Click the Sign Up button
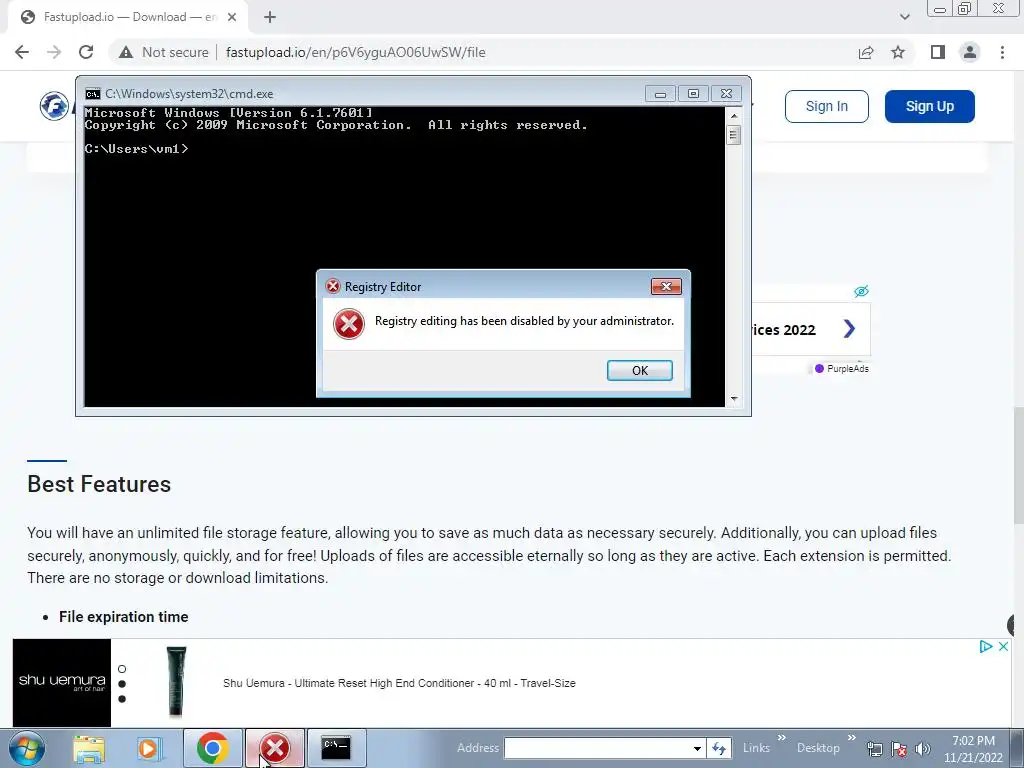 pos(929,106)
